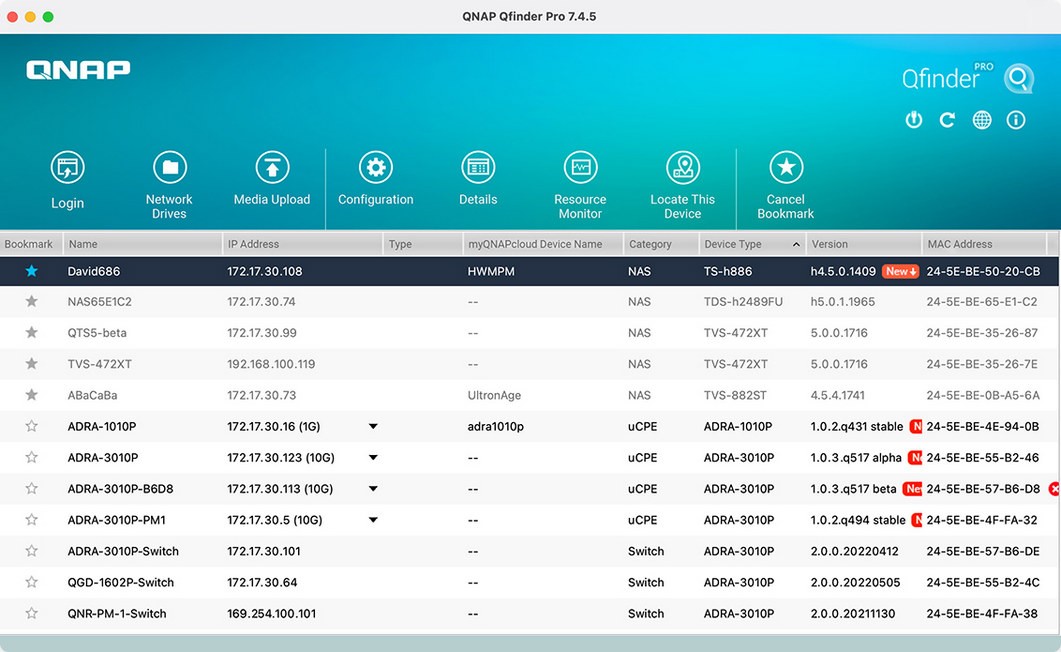Refresh the device list

[947, 120]
